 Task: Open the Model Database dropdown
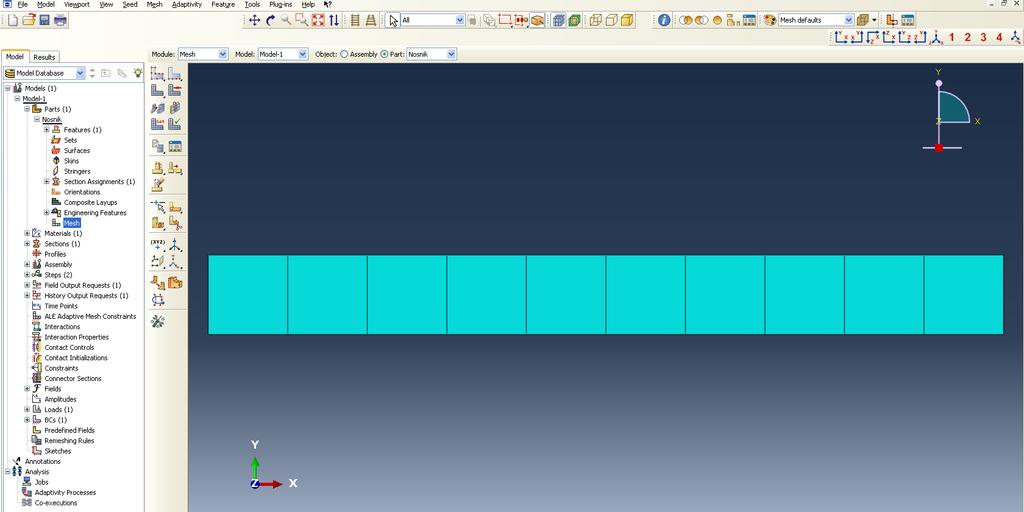click(45, 73)
